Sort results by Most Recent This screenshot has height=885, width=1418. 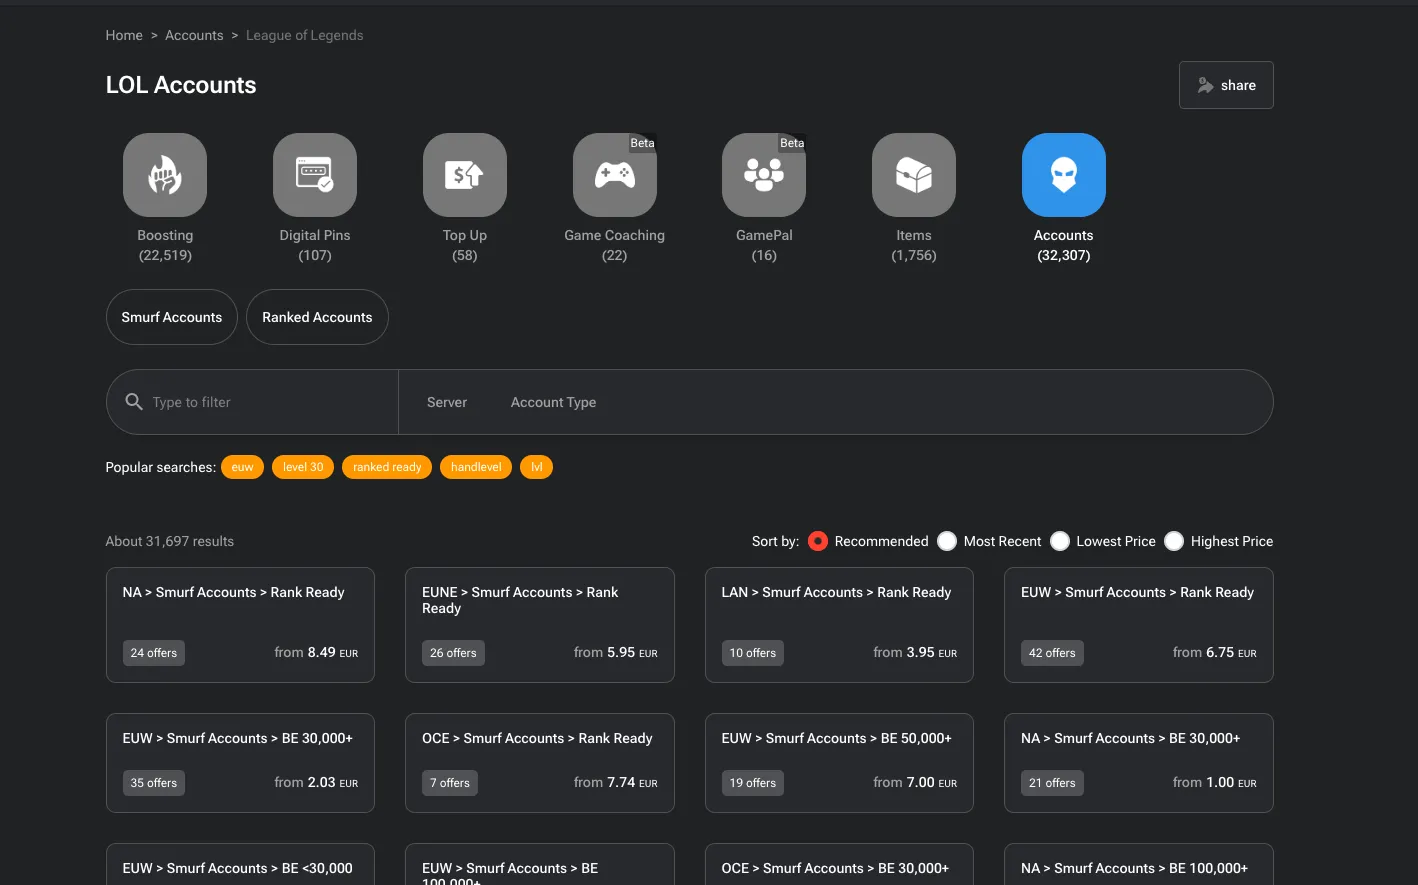pos(947,541)
